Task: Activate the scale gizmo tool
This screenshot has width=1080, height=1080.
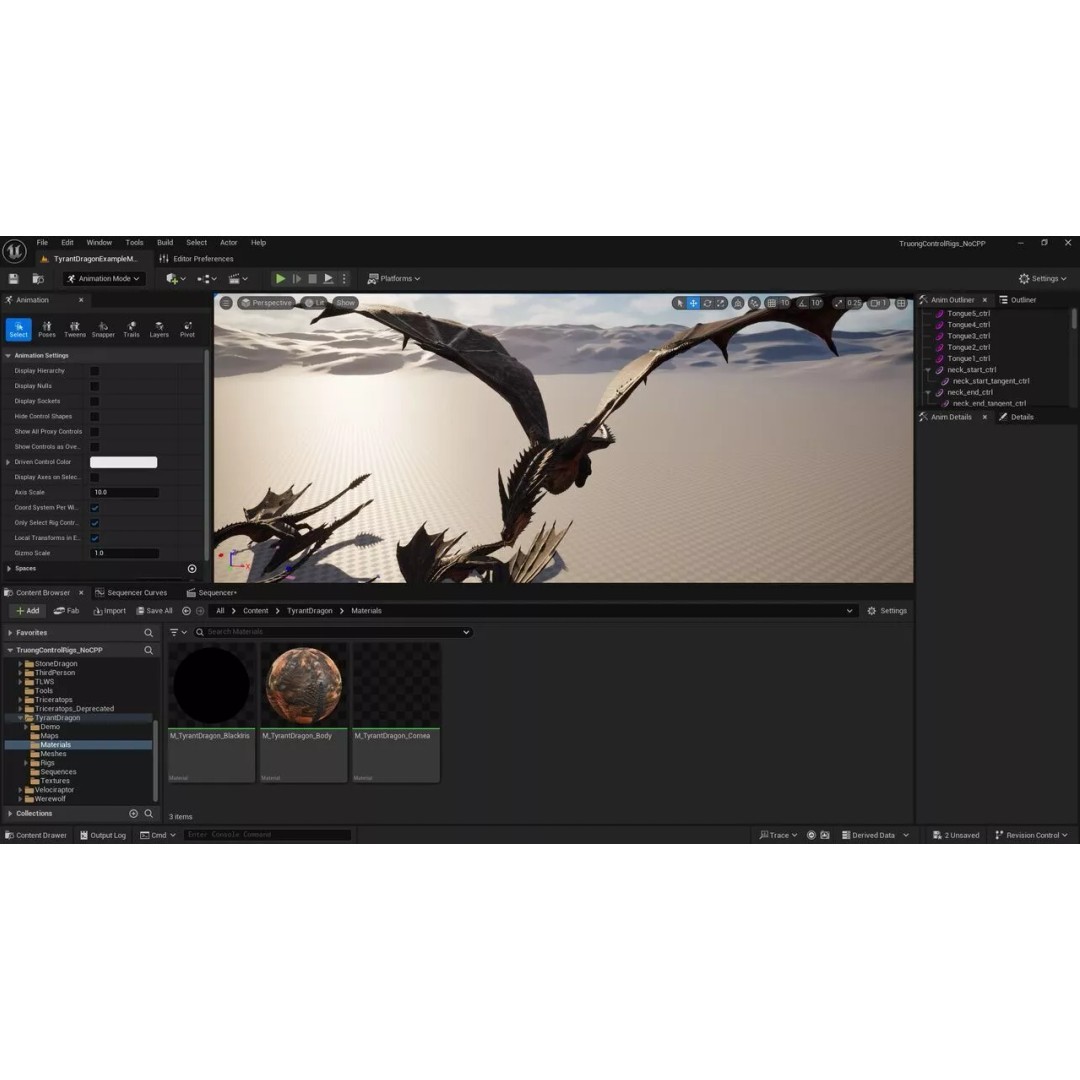Action: coord(721,303)
